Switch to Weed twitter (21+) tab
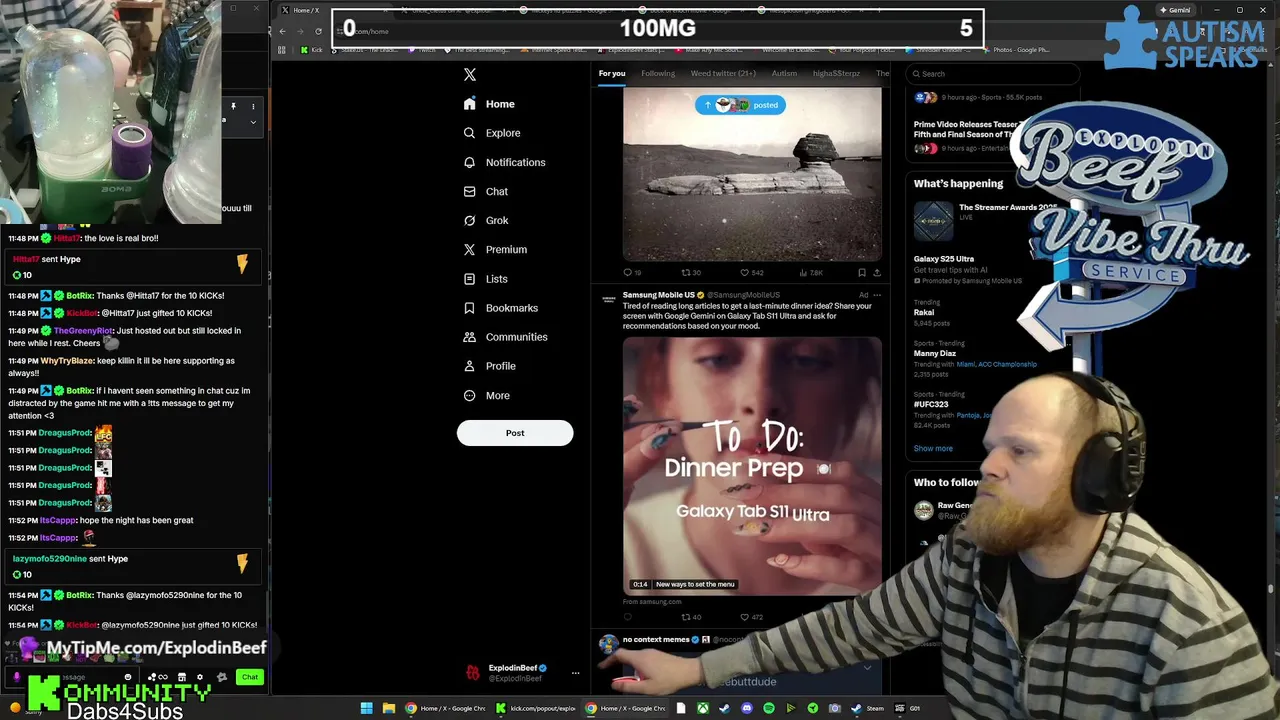 coord(723,73)
